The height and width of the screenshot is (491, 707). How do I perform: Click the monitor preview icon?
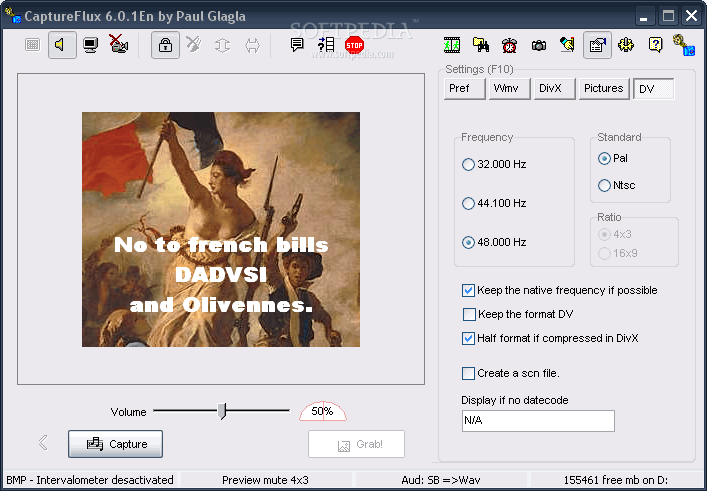91,45
